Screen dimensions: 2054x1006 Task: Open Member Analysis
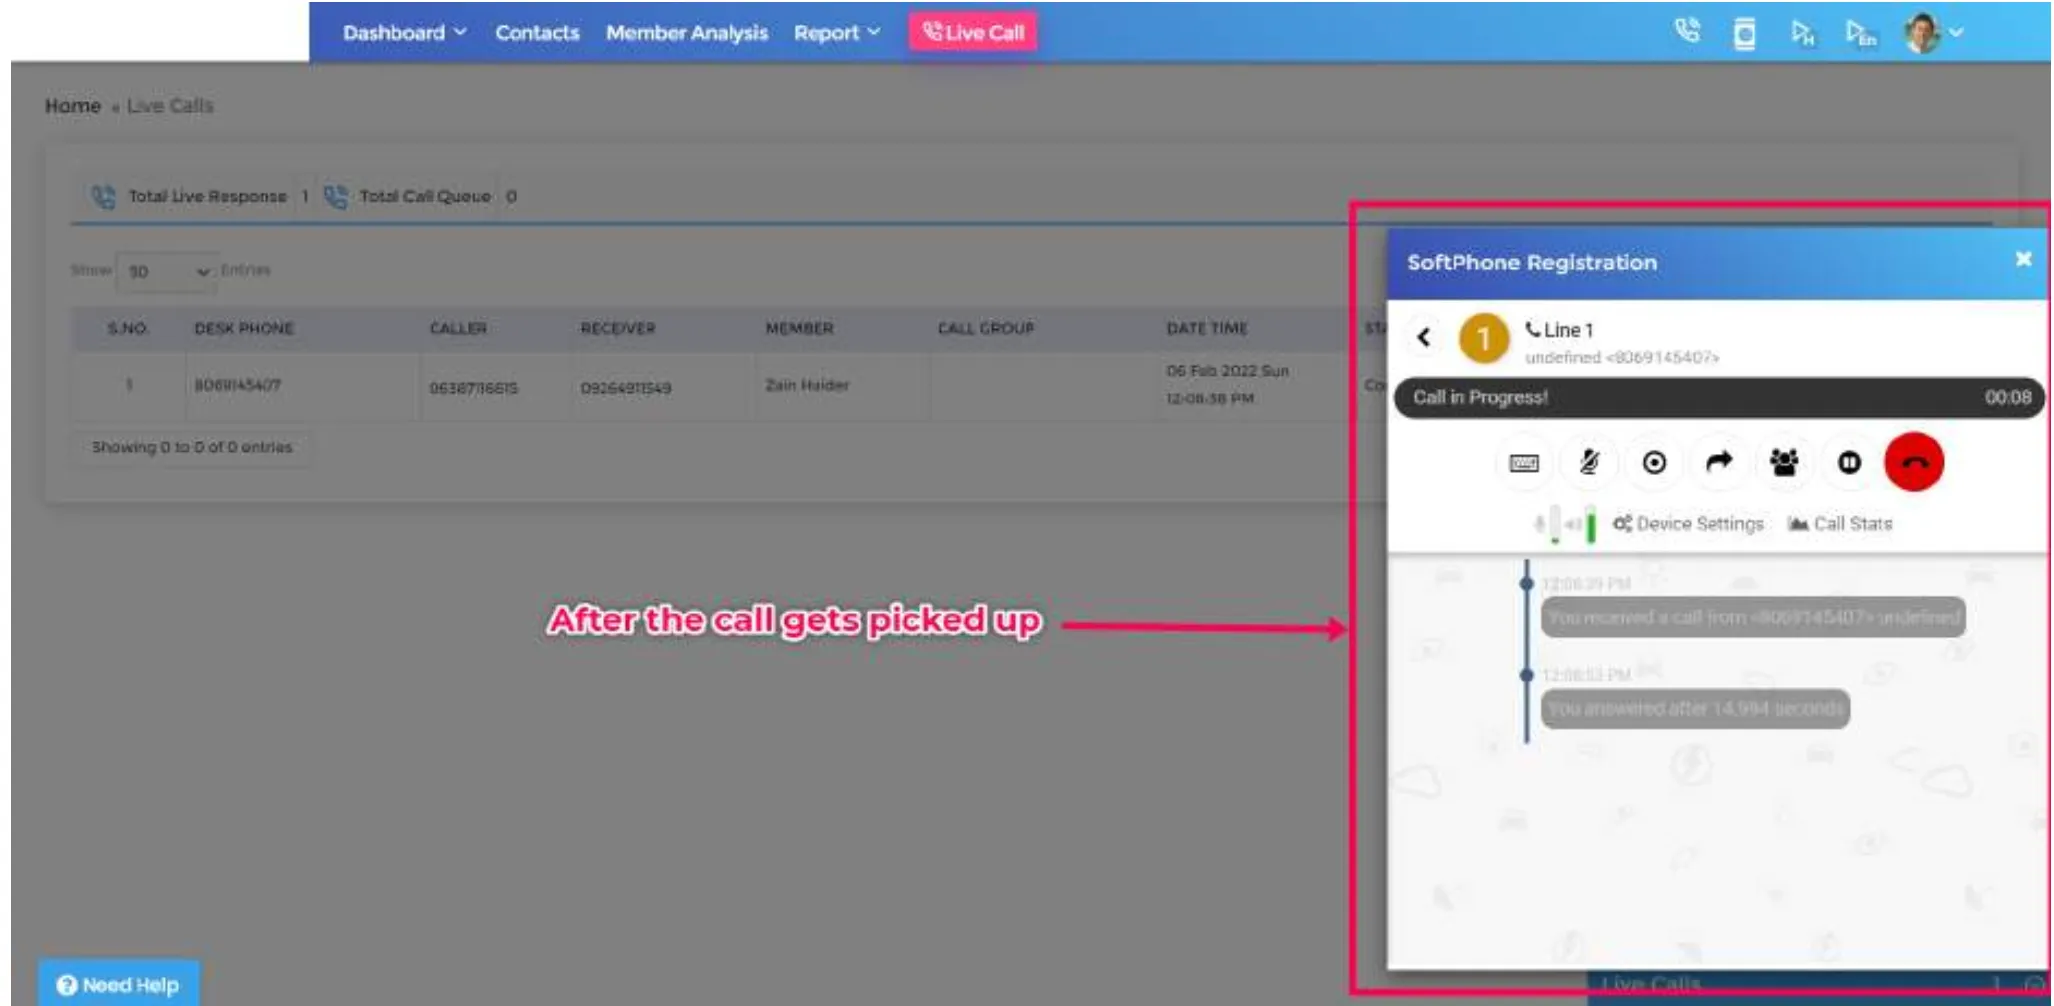[x=686, y=33]
